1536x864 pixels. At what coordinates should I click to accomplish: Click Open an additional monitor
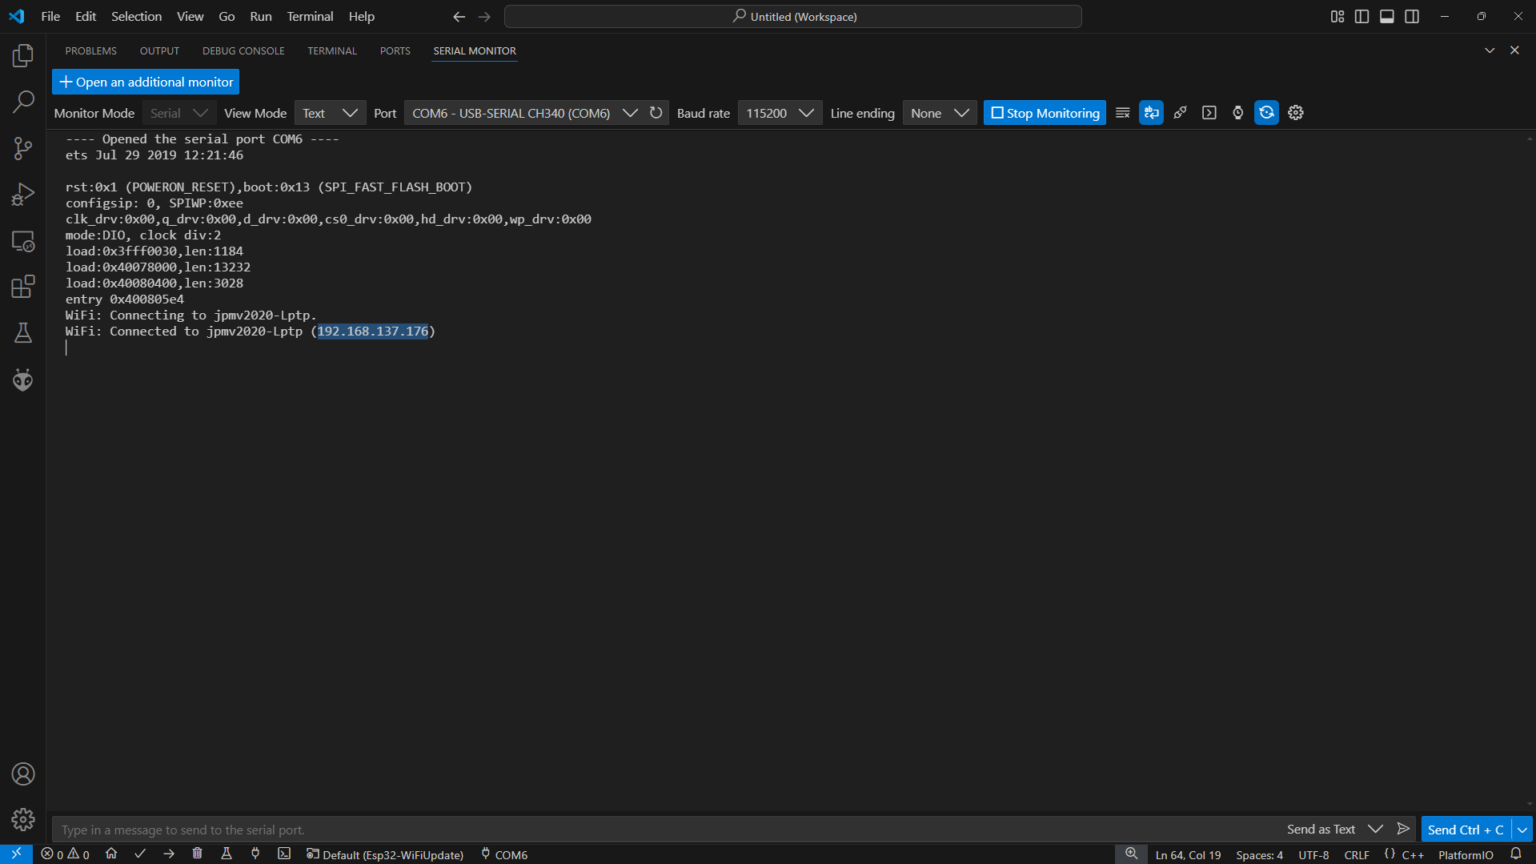point(146,82)
